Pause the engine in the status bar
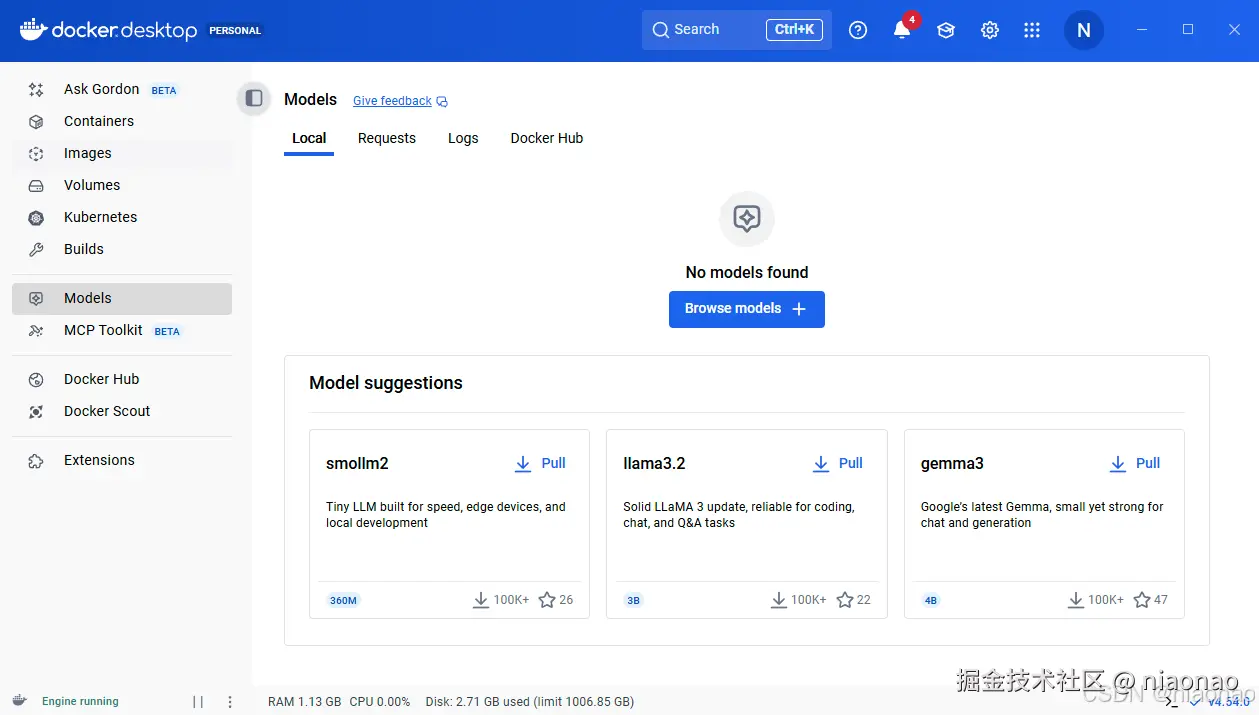 (198, 702)
